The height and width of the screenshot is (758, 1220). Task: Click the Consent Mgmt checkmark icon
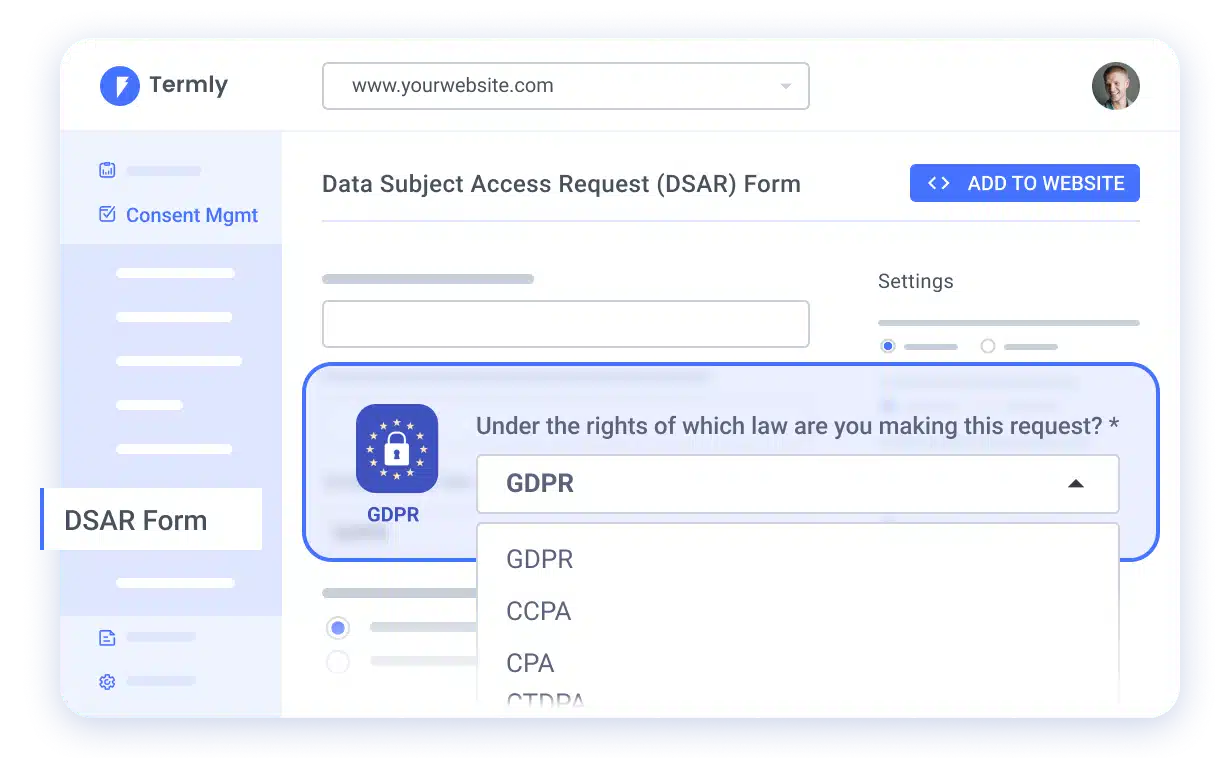107,214
